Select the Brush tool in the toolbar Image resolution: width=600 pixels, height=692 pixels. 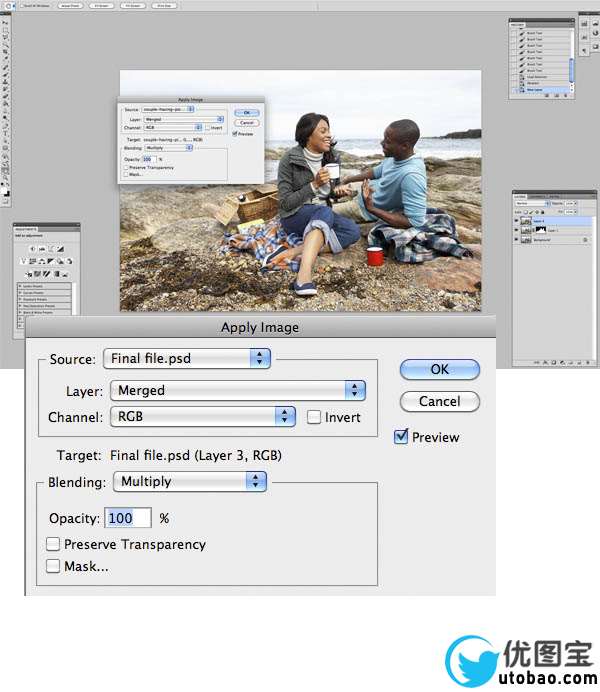tap(5, 74)
